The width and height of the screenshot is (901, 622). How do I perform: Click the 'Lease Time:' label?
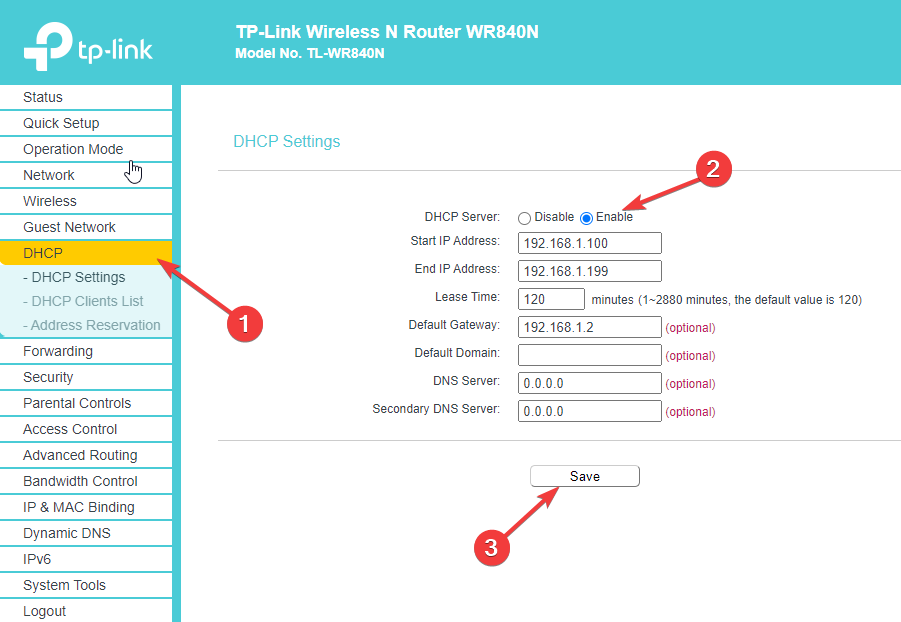click(467, 297)
